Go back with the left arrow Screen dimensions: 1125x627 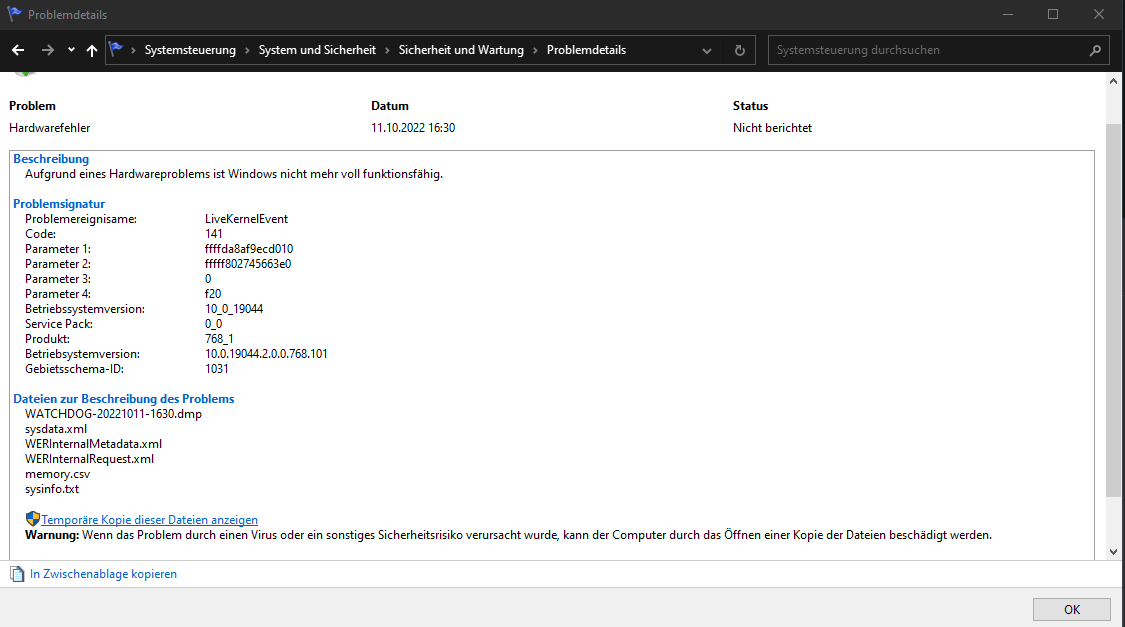tap(18, 50)
